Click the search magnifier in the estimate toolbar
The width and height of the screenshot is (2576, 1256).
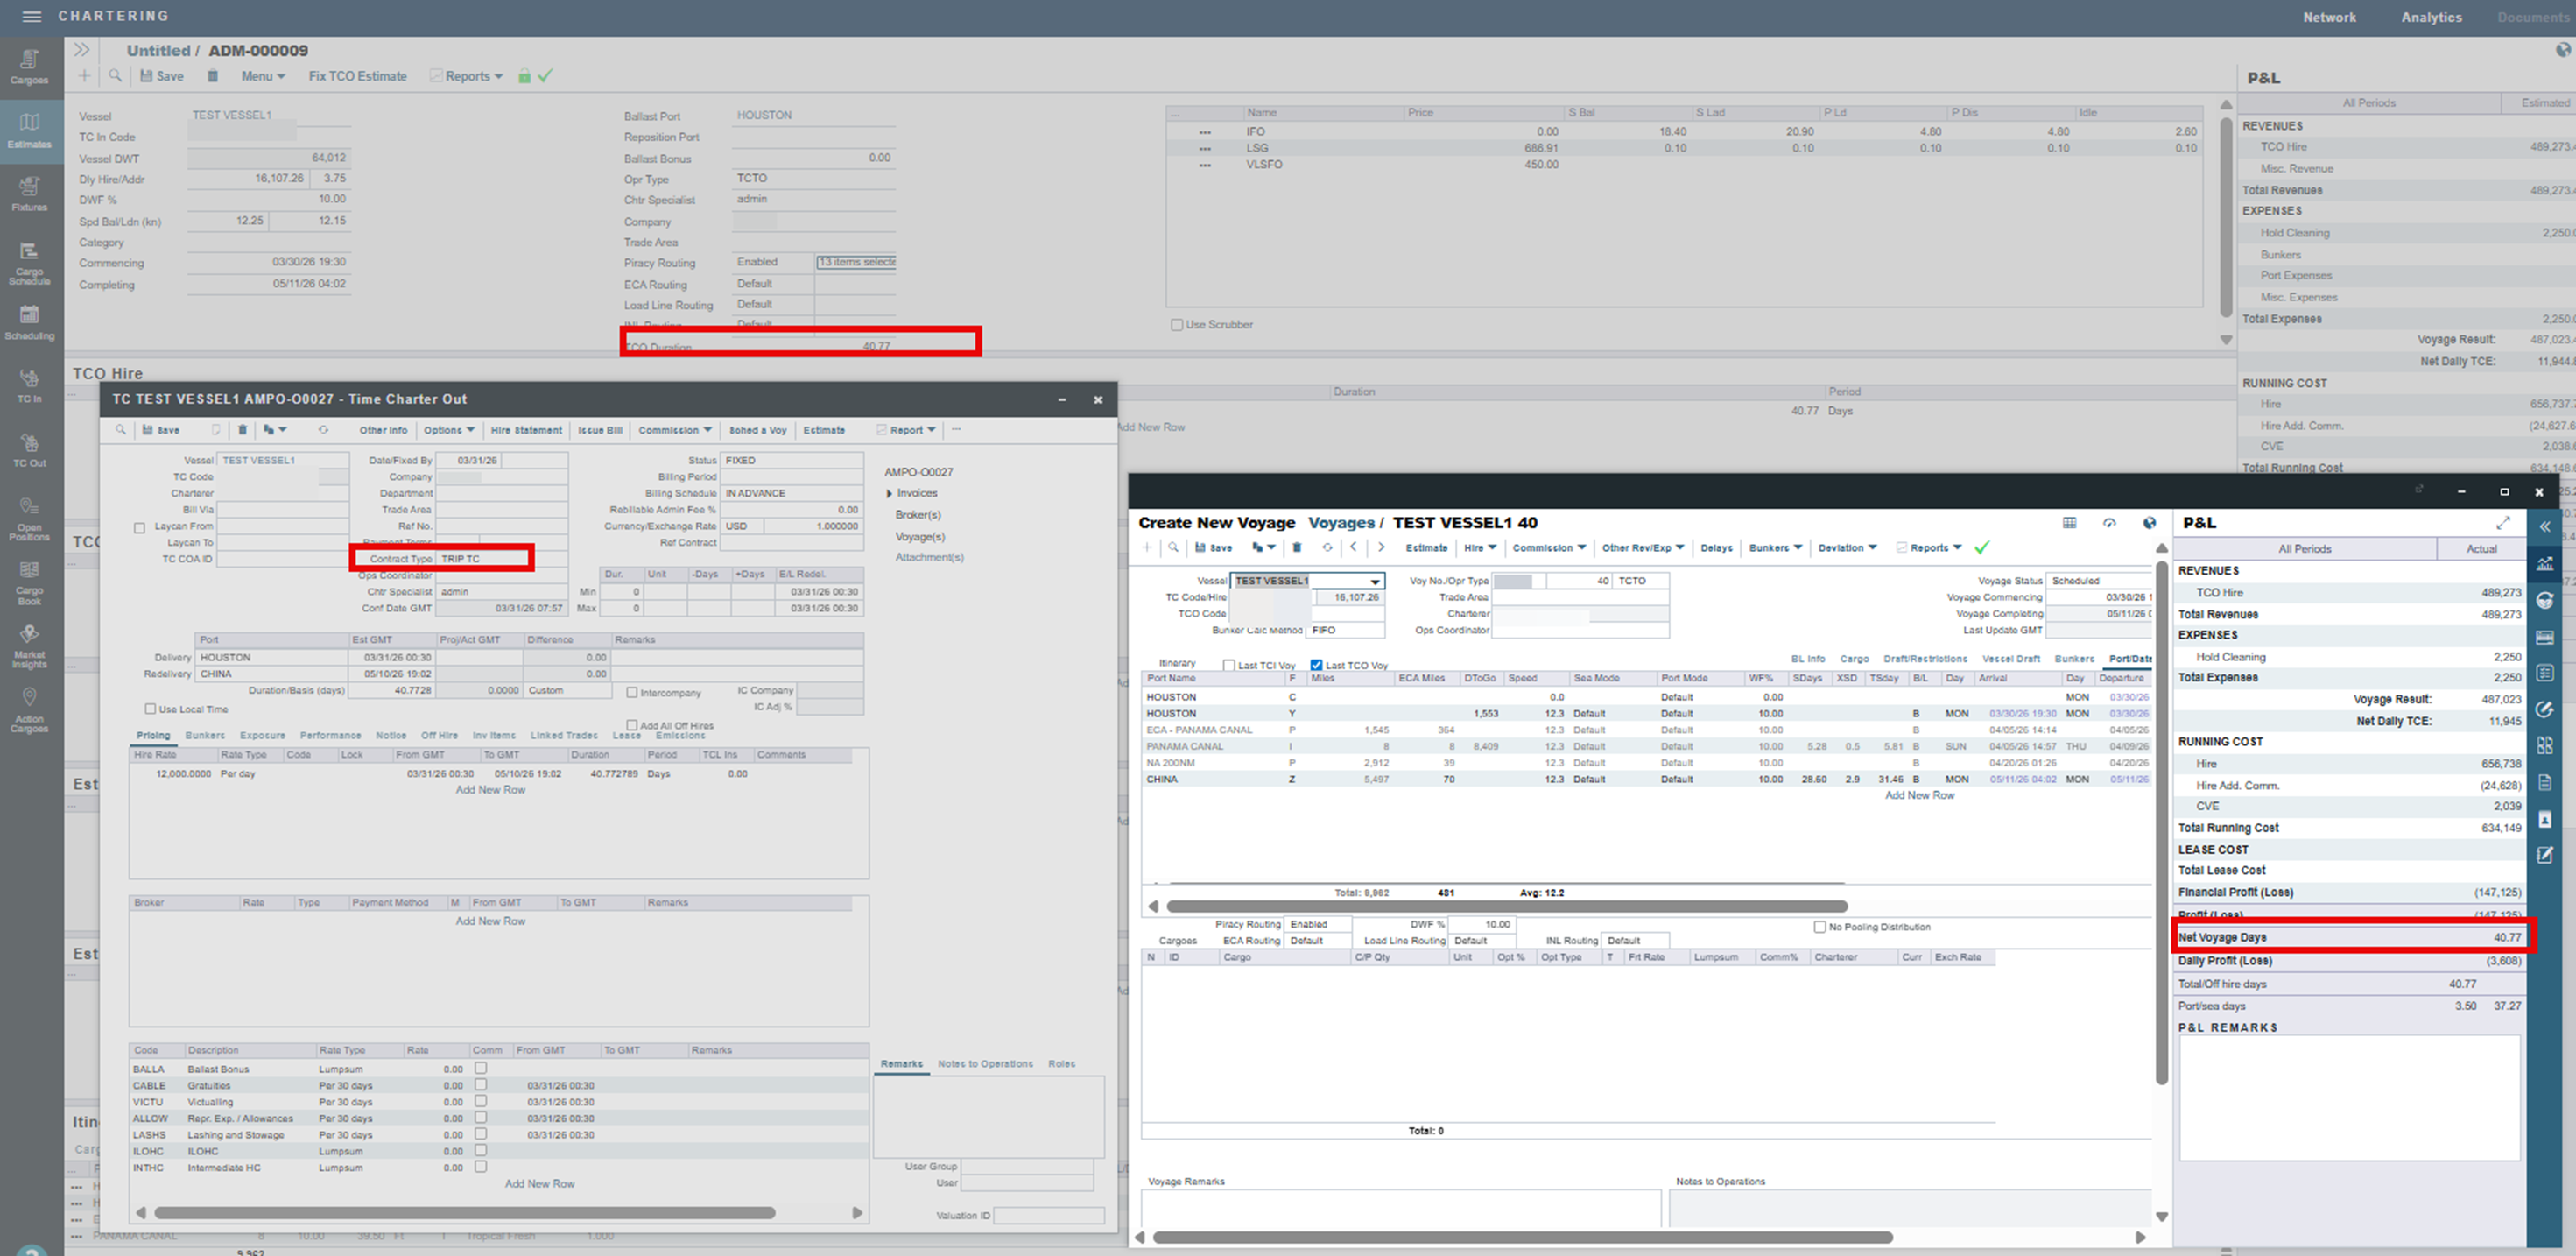click(x=116, y=76)
